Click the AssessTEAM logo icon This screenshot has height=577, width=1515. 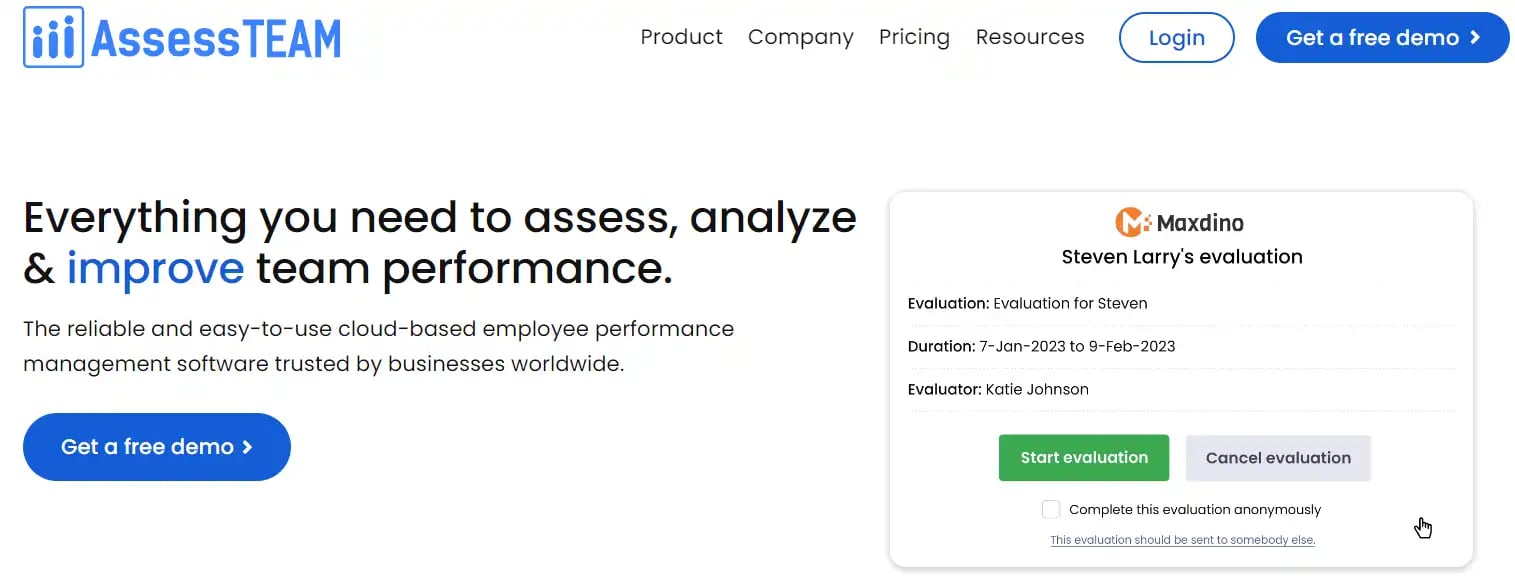pos(54,37)
